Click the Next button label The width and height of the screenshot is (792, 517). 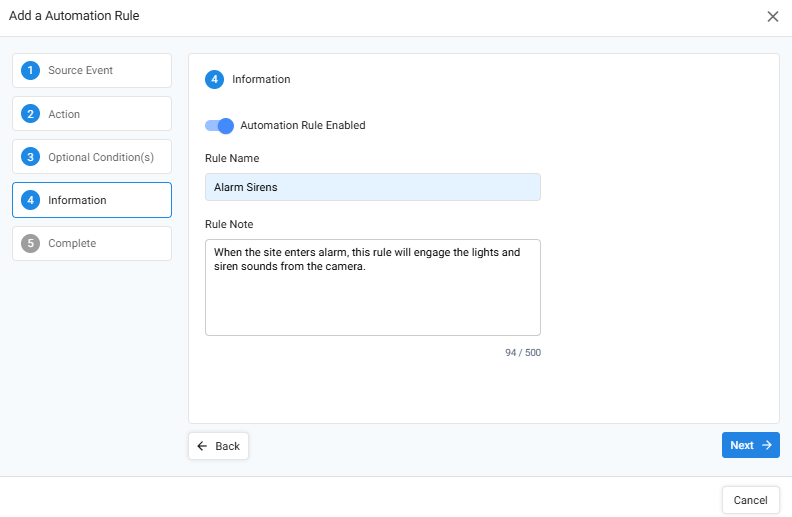point(741,445)
